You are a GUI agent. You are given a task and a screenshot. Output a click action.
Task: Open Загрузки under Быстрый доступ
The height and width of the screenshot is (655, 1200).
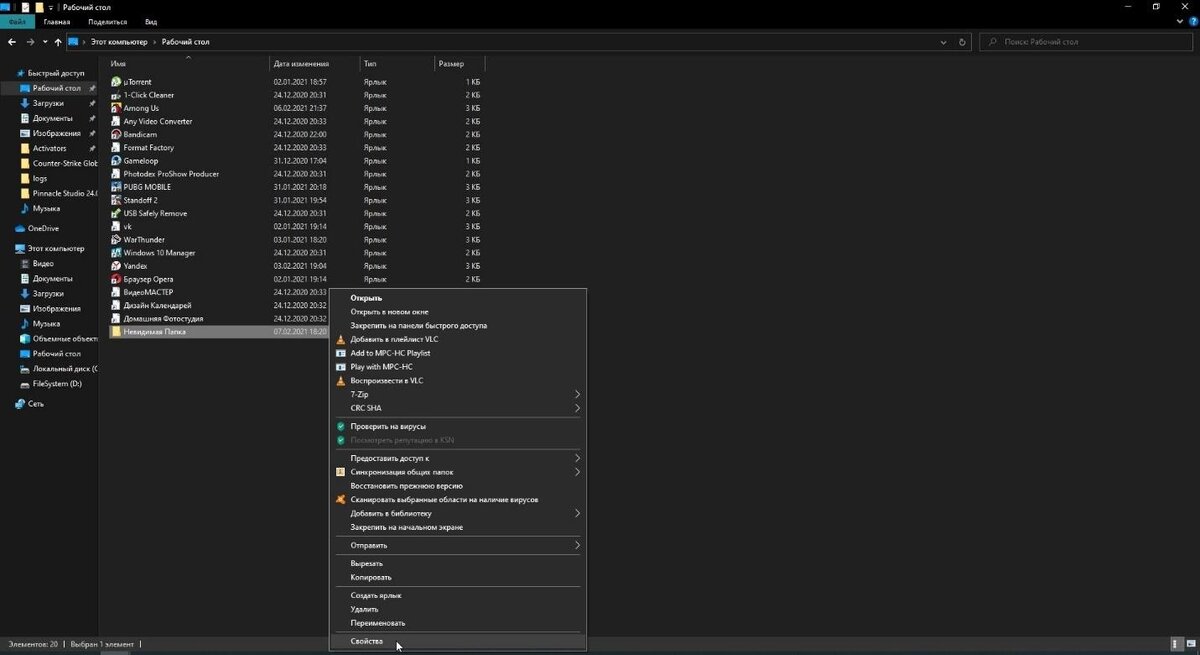[x=48, y=103]
